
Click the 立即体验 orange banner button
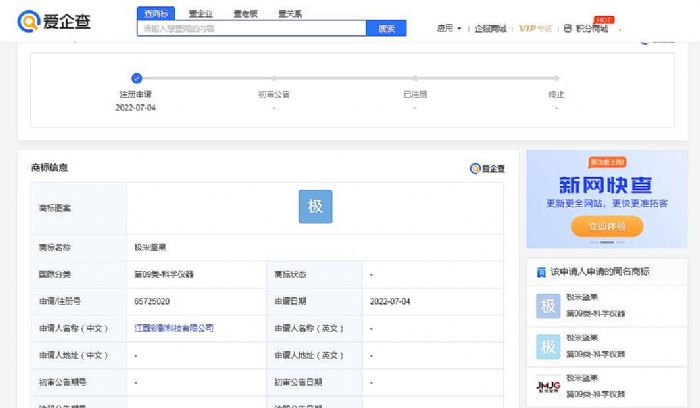pos(606,226)
